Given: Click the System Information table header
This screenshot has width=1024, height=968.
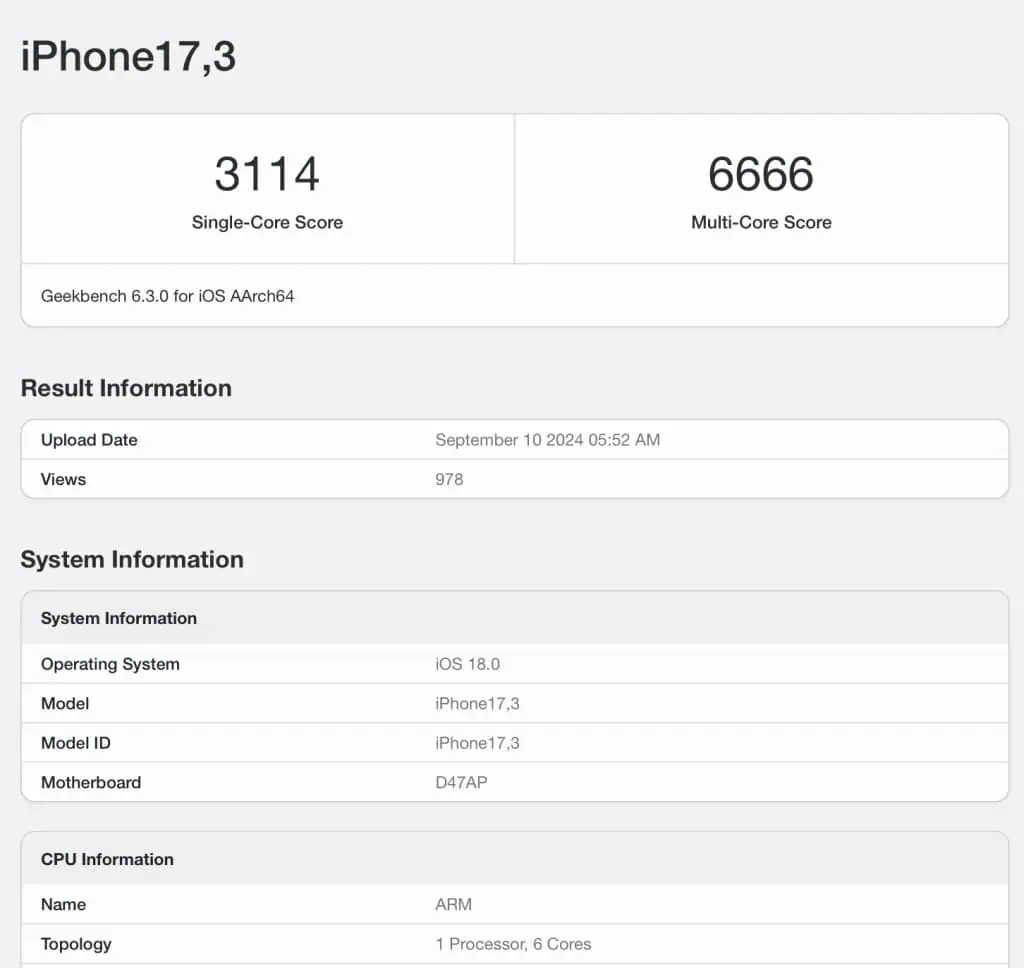Looking at the screenshot, I should point(515,618).
